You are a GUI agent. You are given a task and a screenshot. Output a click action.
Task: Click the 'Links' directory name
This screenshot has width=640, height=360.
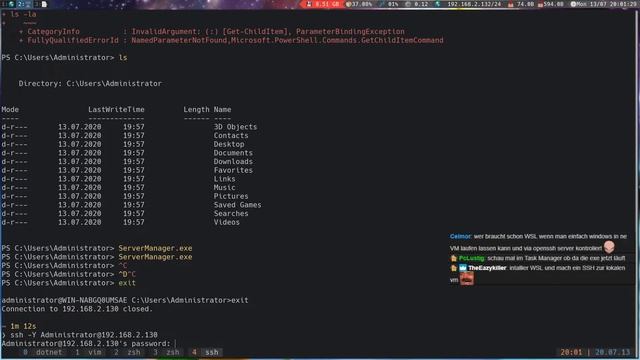(224, 179)
